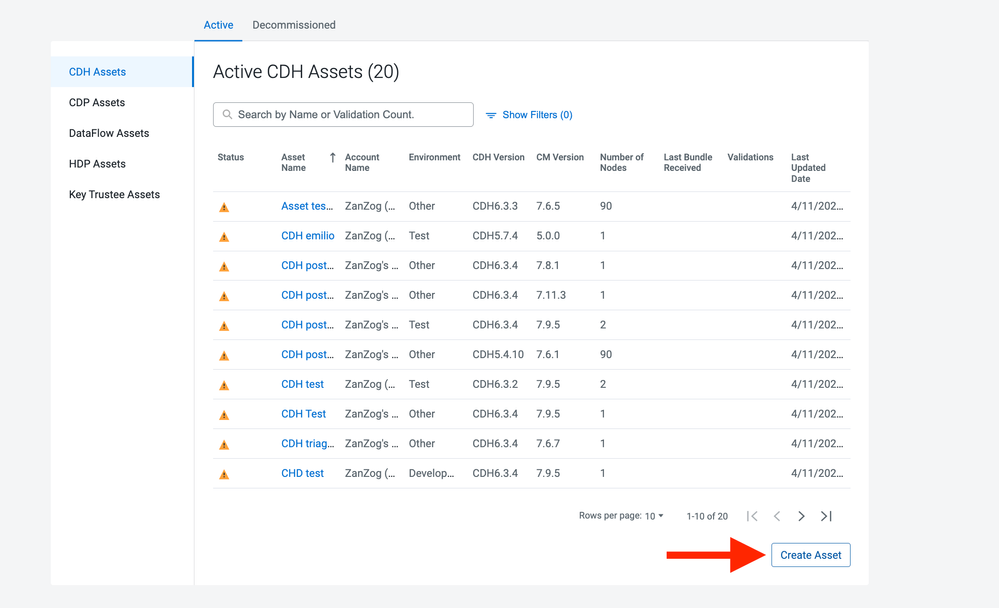Open the Asset tes... asset link
The image size is (999, 608).
click(307, 206)
